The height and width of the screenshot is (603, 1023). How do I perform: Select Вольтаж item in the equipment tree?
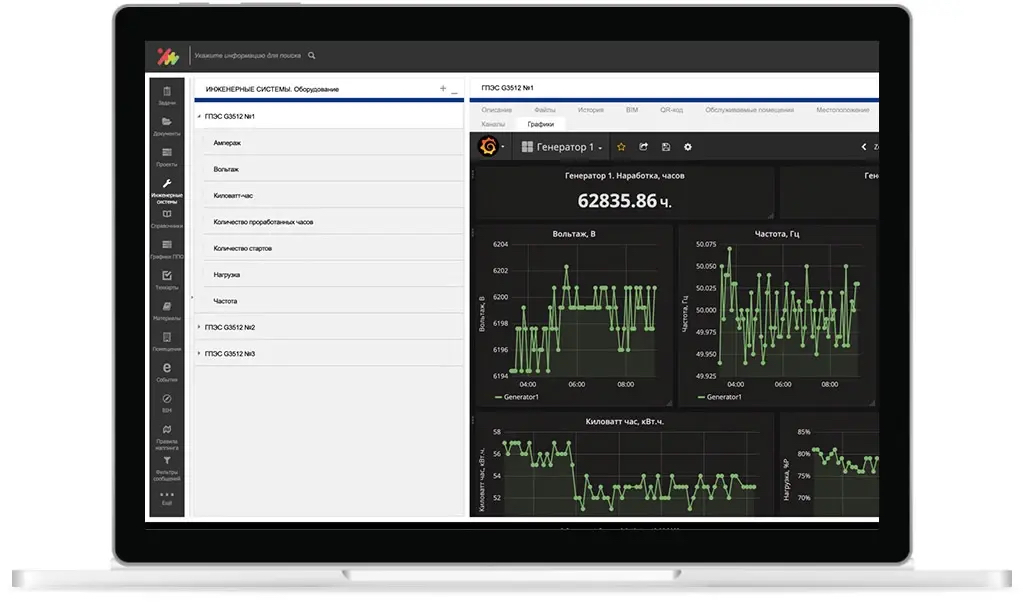click(226, 169)
